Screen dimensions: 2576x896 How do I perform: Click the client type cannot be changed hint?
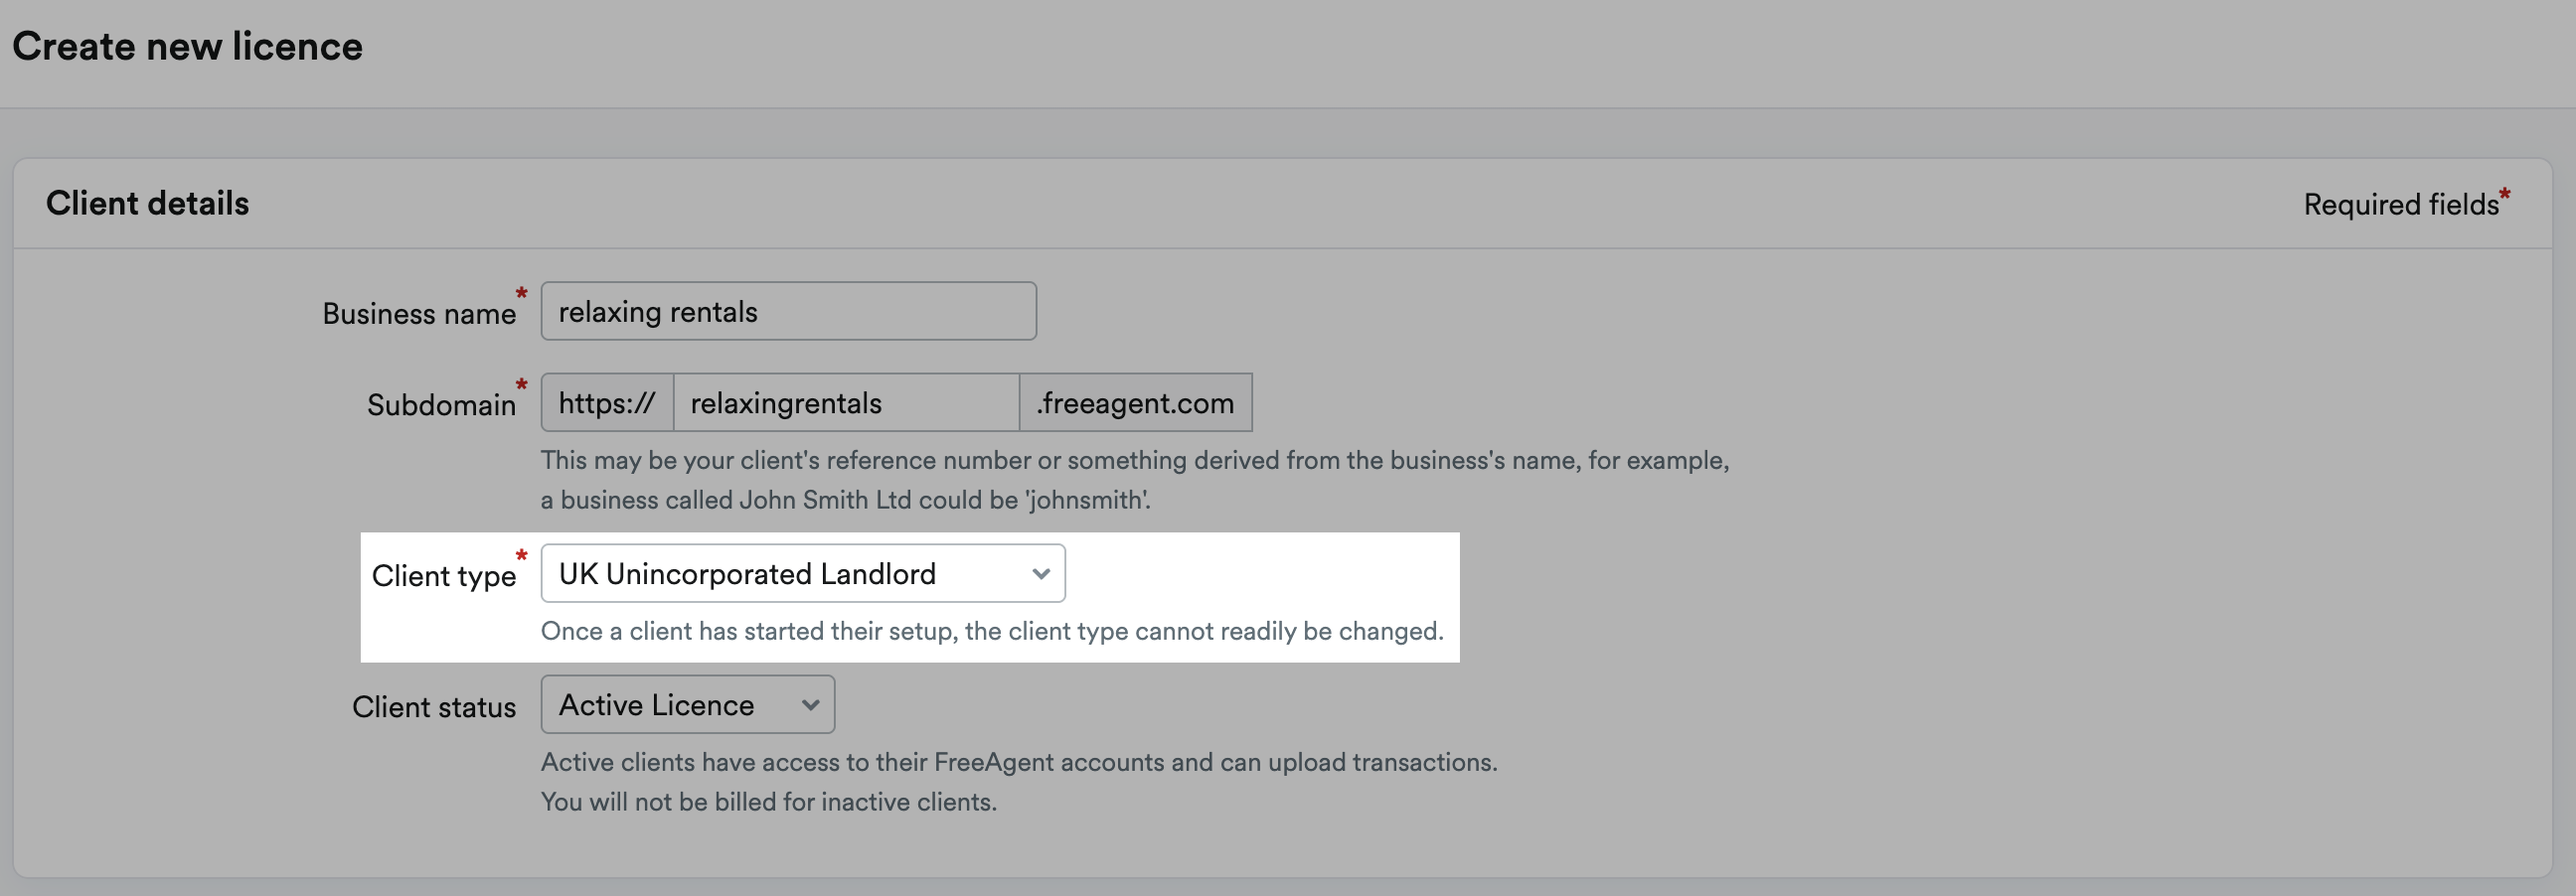[x=992, y=631]
